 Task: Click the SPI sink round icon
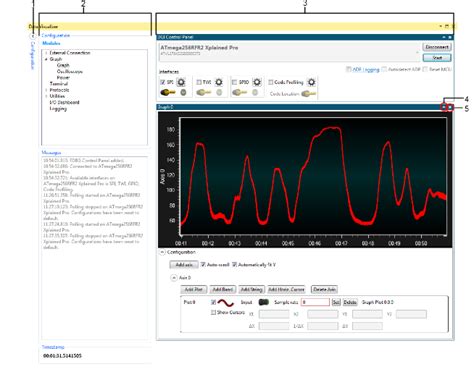click(x=183, y=92)
